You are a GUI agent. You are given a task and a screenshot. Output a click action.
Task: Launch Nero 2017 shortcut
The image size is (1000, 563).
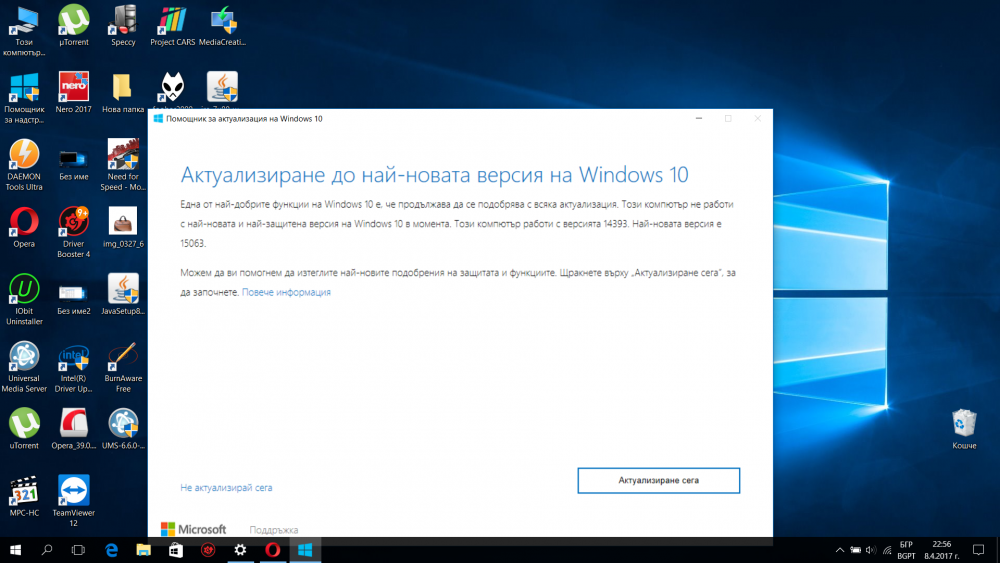[x=74, y=93]
